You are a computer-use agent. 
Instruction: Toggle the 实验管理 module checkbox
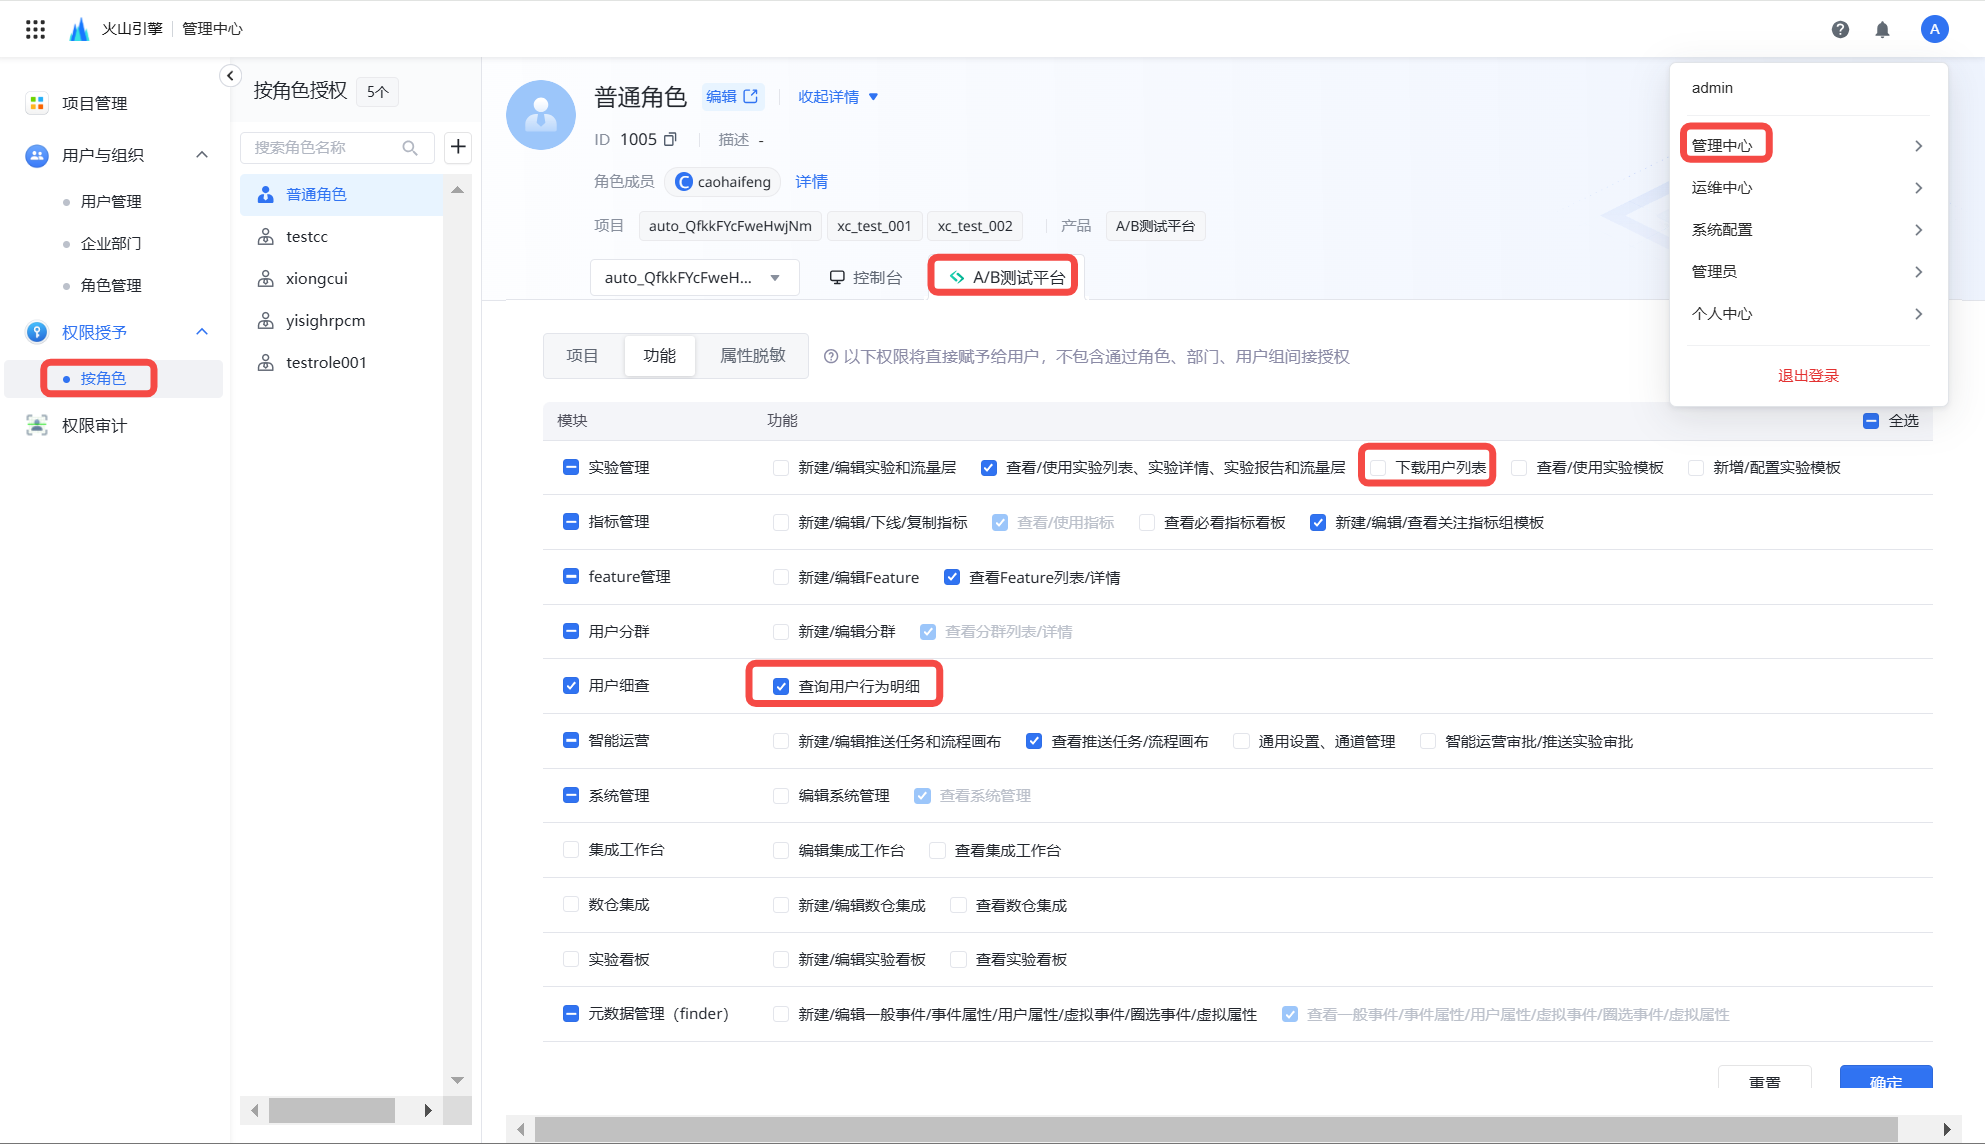click(x=571, y=467)
